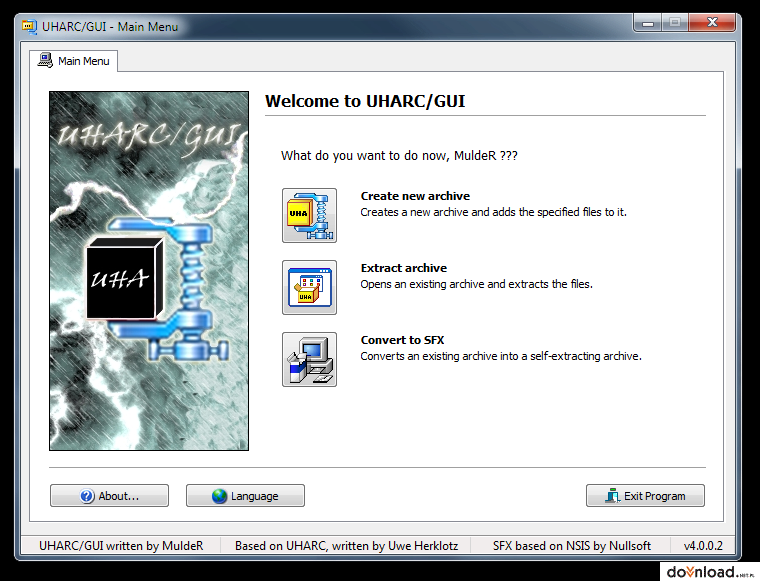Close the UHARC/GUI window
Viewport: 760px width, 581px height.
712,22
